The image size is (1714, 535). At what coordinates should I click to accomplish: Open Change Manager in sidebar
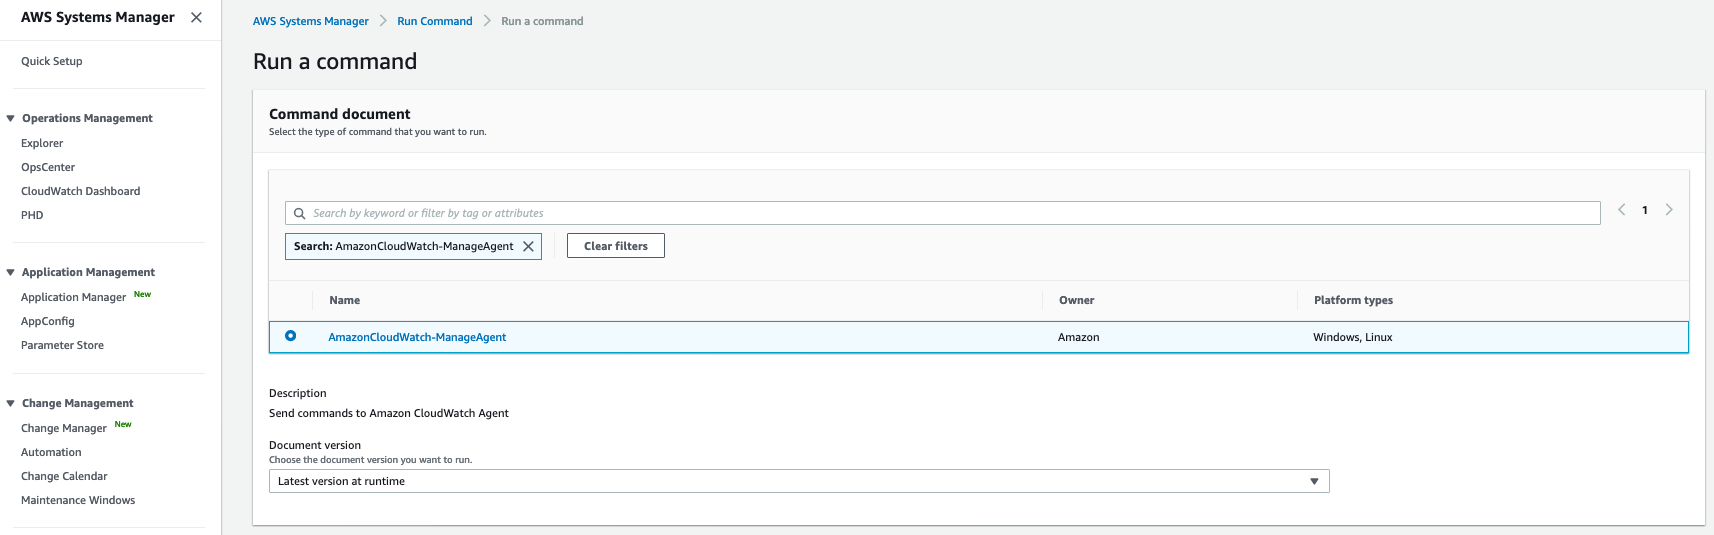pyautogui.click(x=64, y=428)
